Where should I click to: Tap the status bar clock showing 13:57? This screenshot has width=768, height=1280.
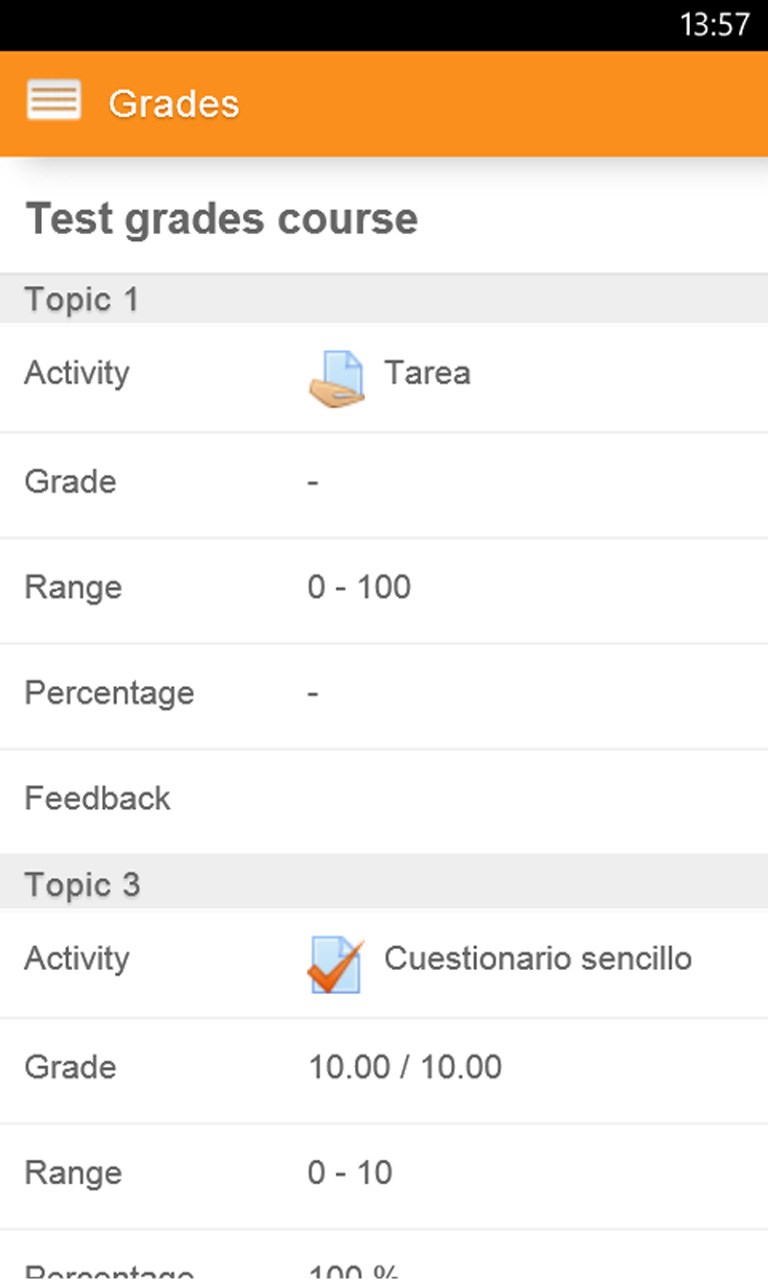click(x=714, y=24)
